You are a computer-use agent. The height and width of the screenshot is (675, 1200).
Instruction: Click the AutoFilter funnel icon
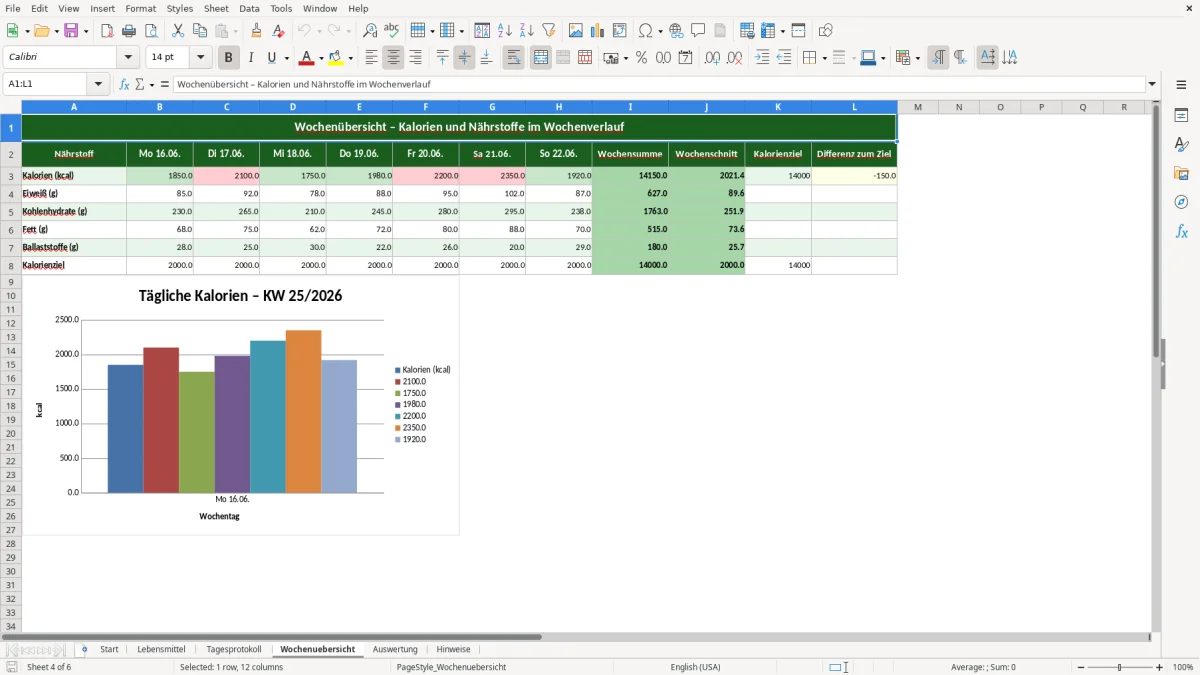(549, 31)
